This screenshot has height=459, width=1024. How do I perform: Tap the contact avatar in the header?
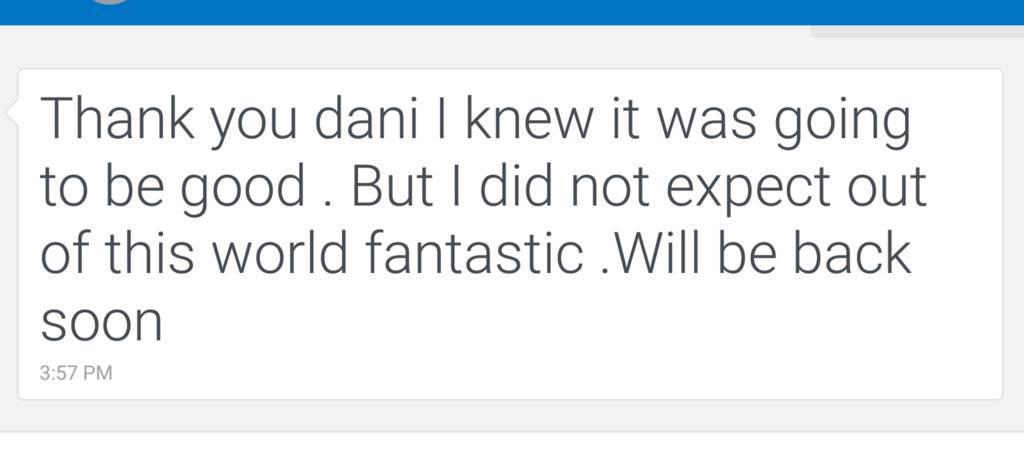click(x=108, y=2)
